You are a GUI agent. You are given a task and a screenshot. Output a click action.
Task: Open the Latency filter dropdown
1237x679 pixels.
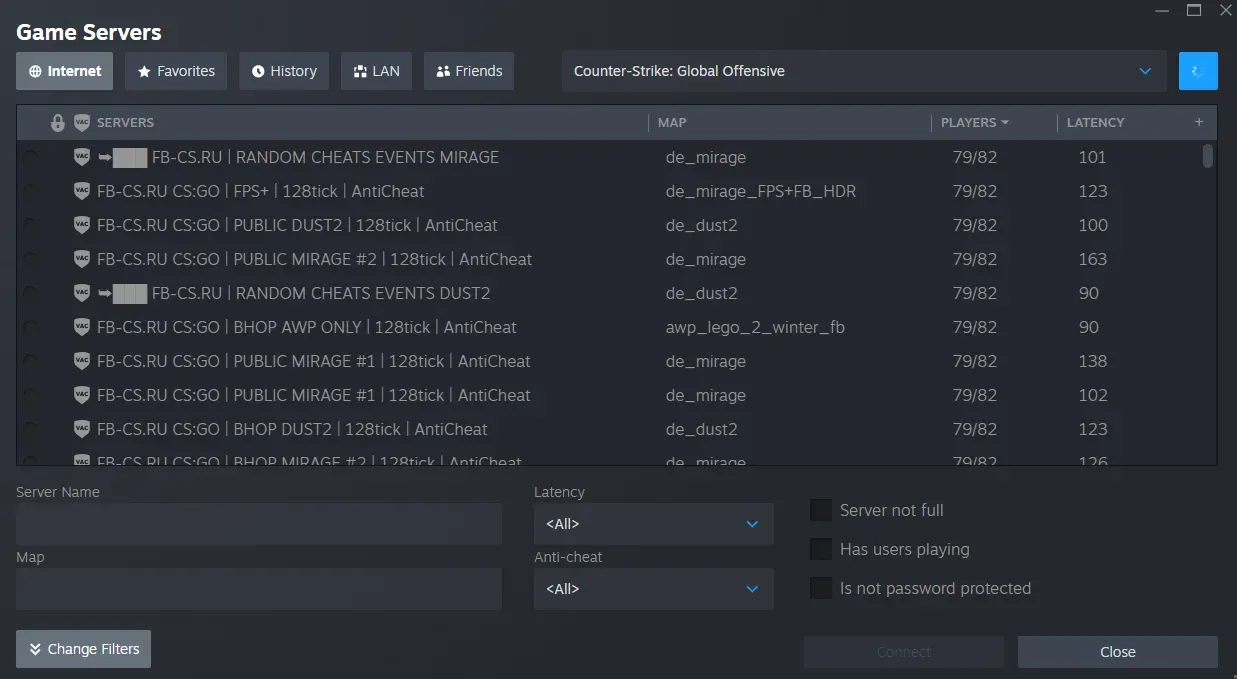(x=654, y=524)
